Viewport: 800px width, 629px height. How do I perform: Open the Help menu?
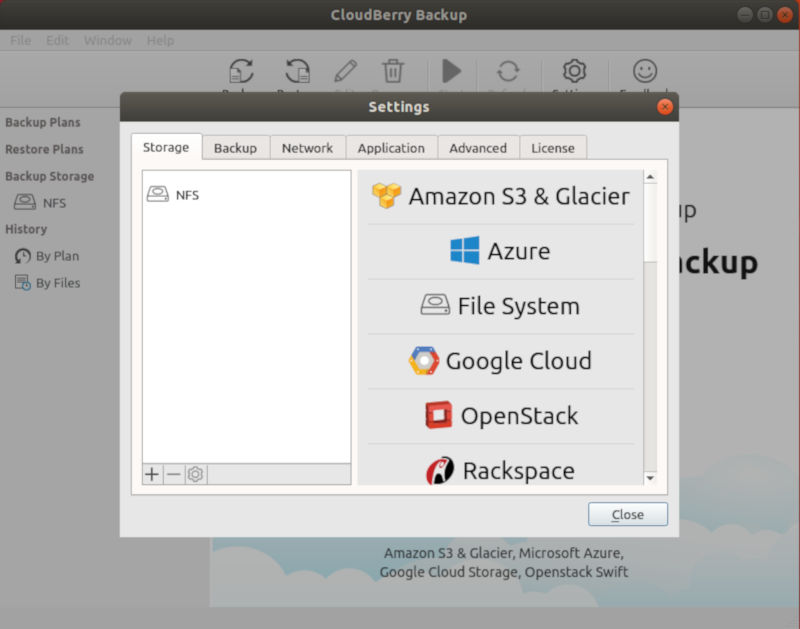[159, 40]
